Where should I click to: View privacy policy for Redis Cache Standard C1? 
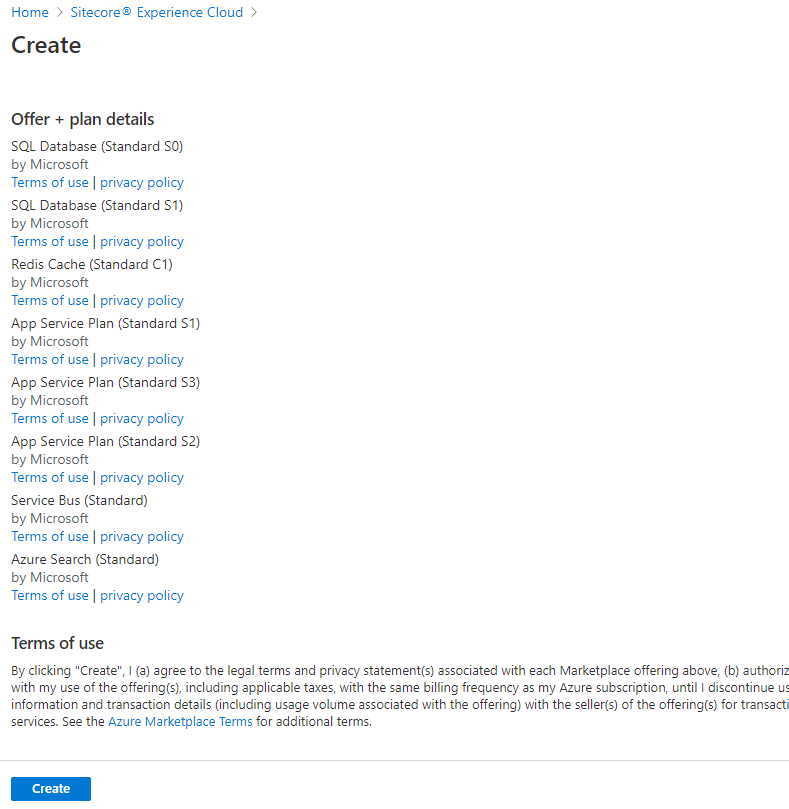click(x=142, y=301)
